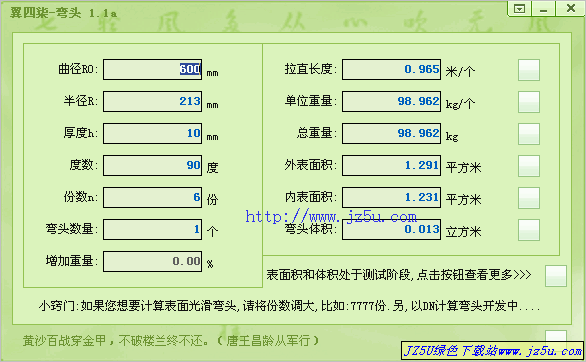Screen dimensions: 586x362
Task: Click the small button beside 外表面积
Action: click(529, 166)
